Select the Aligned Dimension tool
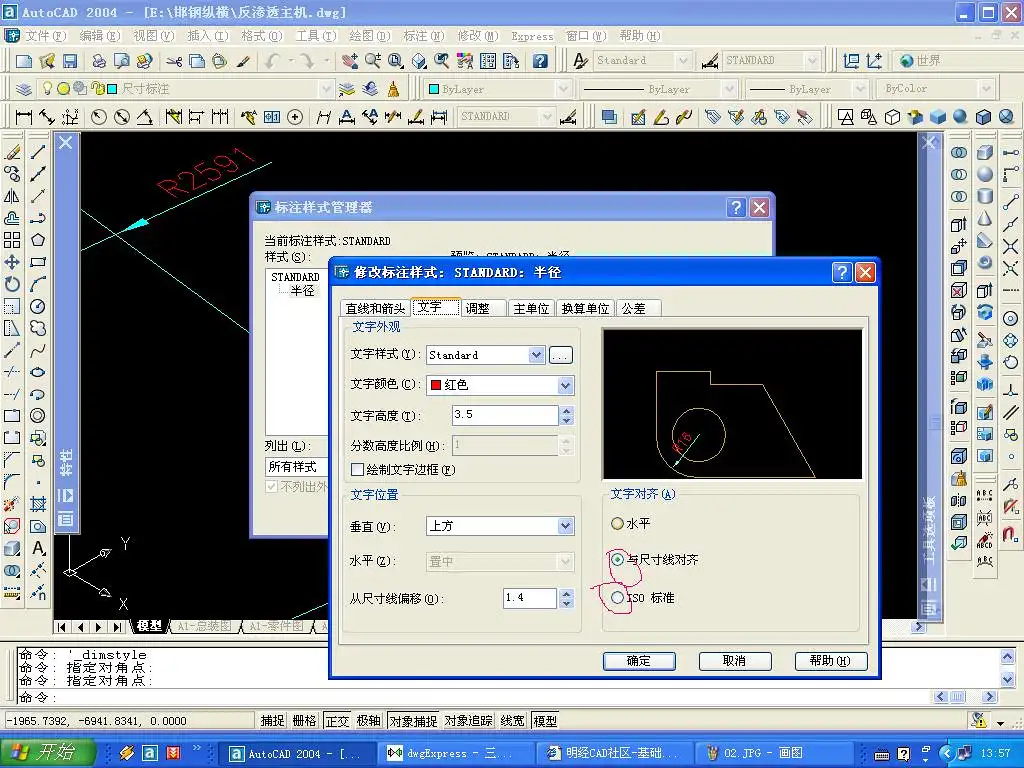The image size is (1024, 768). click(x=46, y=117)
